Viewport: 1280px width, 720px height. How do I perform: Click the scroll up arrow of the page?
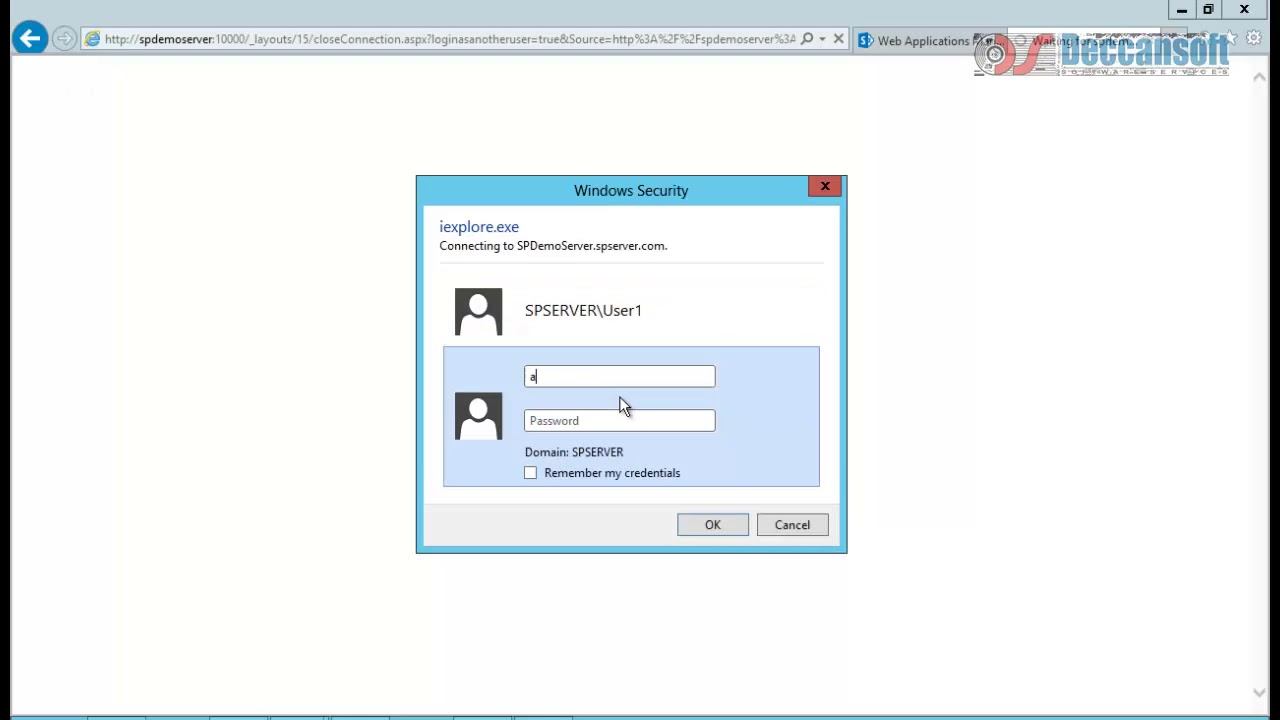(1259, 77)
